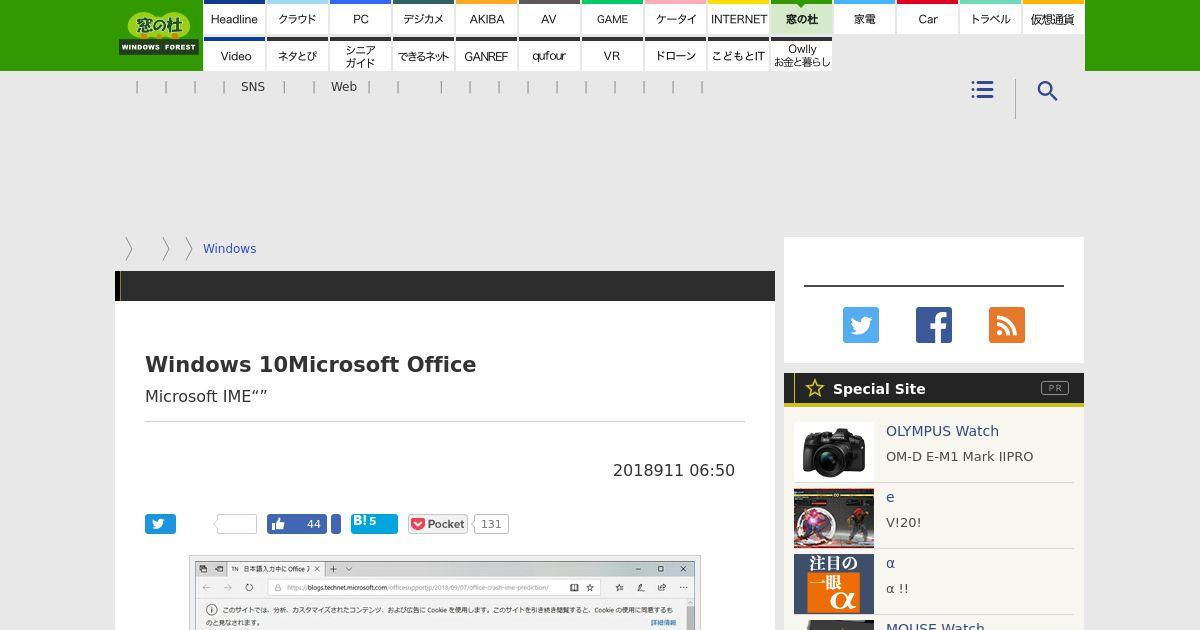
Task: Select the AV tab
Action: pyautogui.click(x=549, y=18)
